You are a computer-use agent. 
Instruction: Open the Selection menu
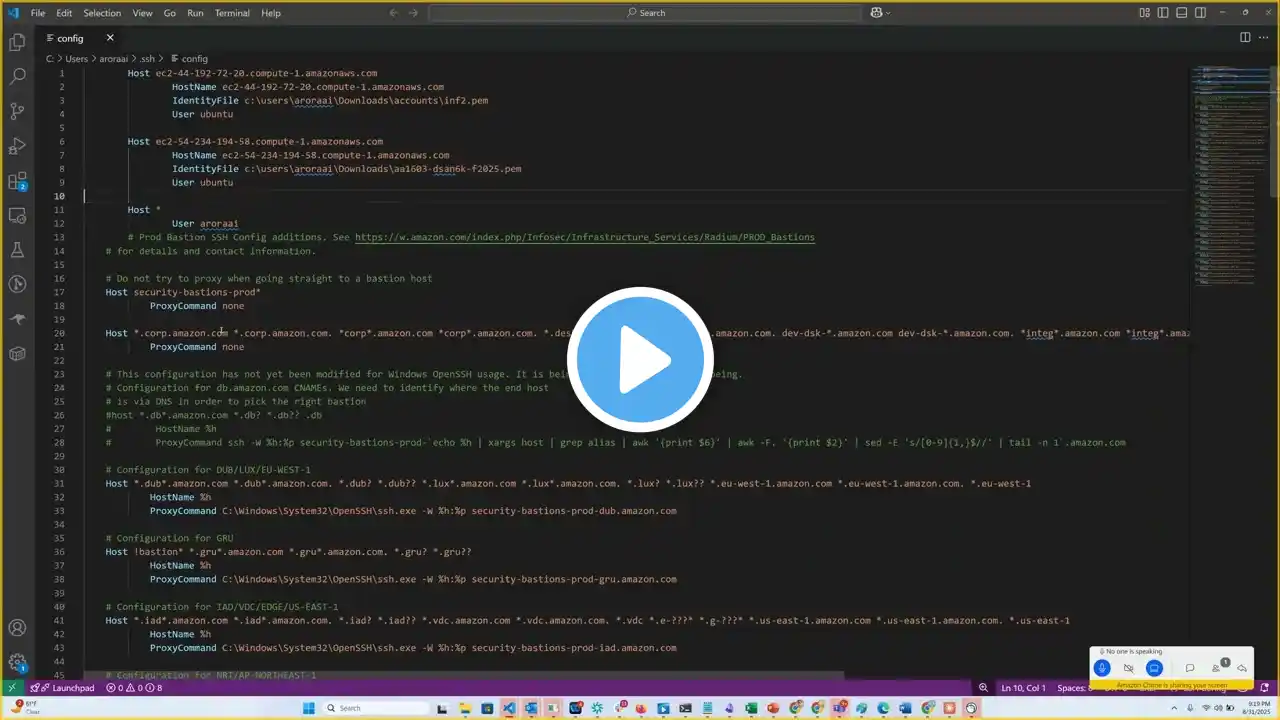coord(102,13)
